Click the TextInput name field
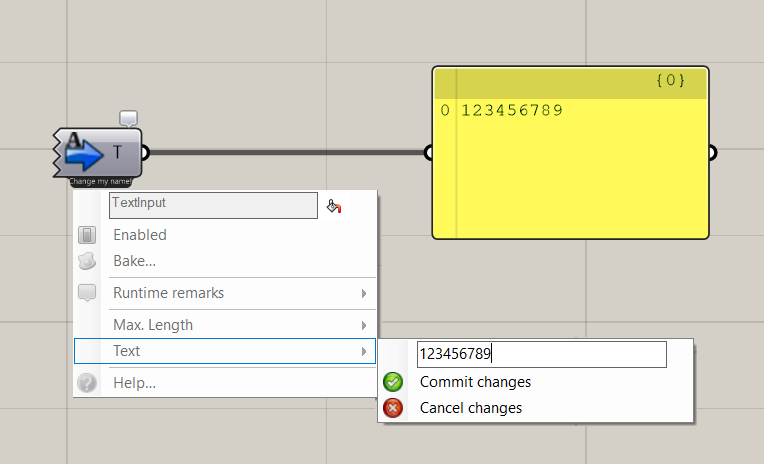Image resolution: width=764 pixels, height=464 pixels. pos(213,205)
